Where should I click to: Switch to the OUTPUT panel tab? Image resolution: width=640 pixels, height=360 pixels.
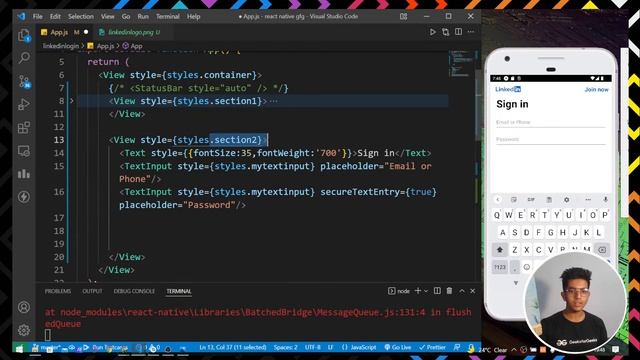coord(92,291)
